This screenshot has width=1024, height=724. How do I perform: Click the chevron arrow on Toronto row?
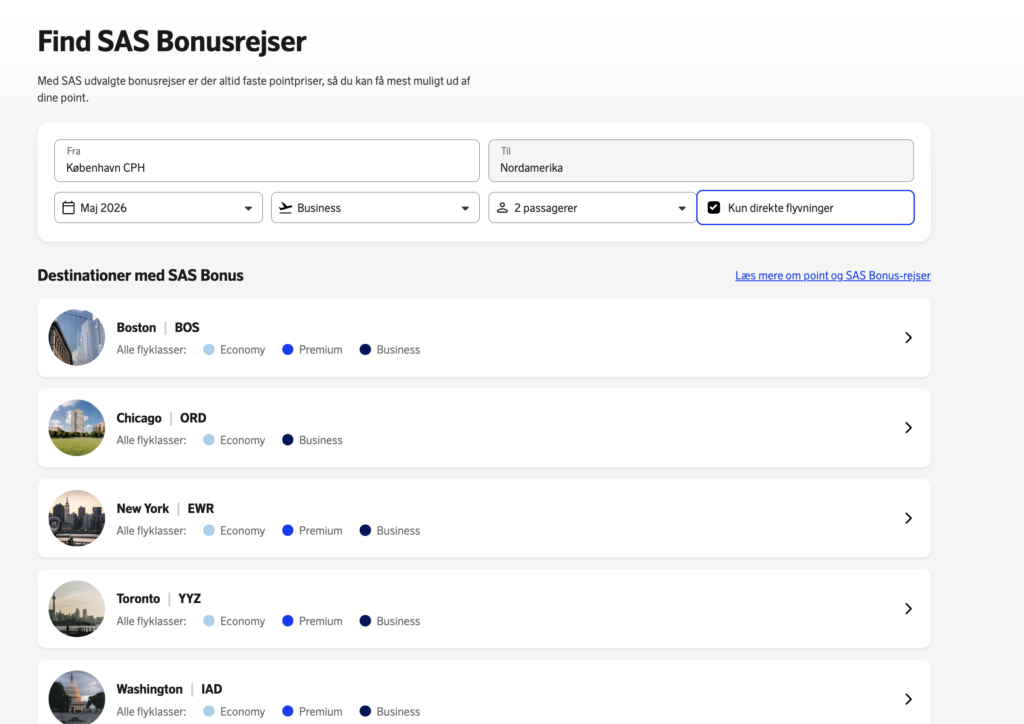pyautogui.click(x=908, y=609)
